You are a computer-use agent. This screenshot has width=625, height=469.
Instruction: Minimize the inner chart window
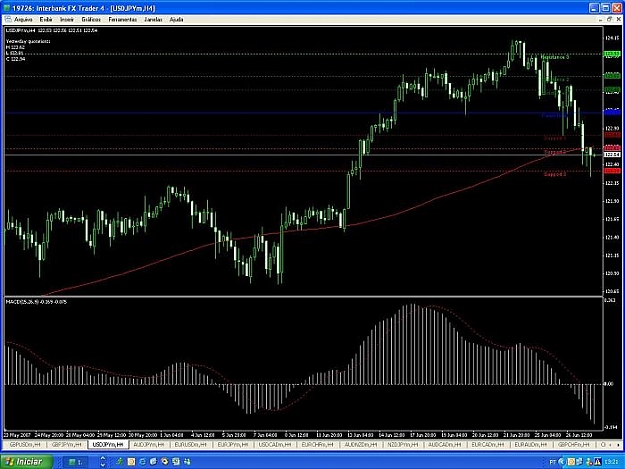click(600, 19)
